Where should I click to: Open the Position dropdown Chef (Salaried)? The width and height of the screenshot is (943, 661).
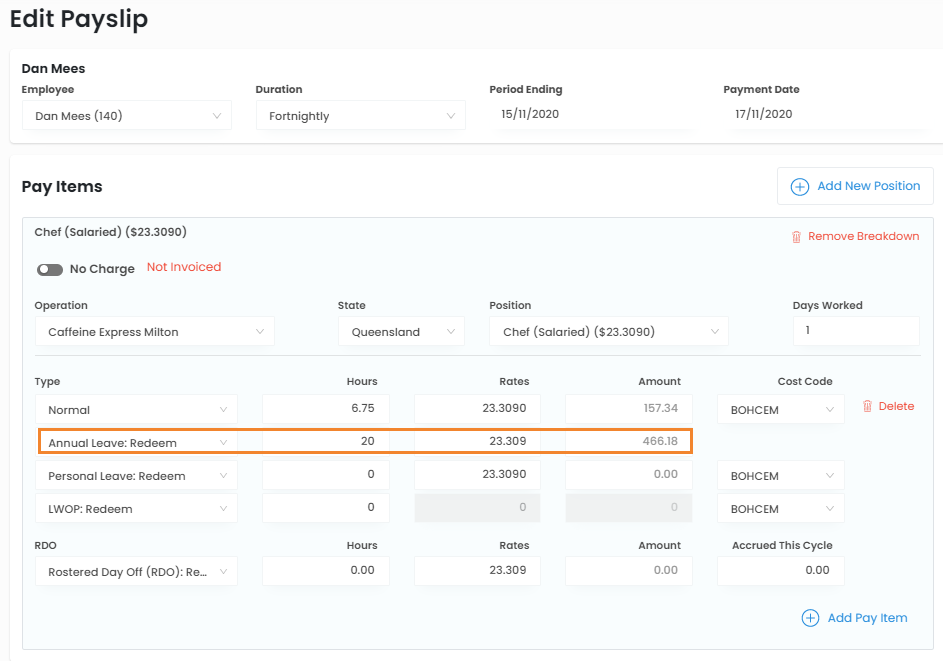609,332
